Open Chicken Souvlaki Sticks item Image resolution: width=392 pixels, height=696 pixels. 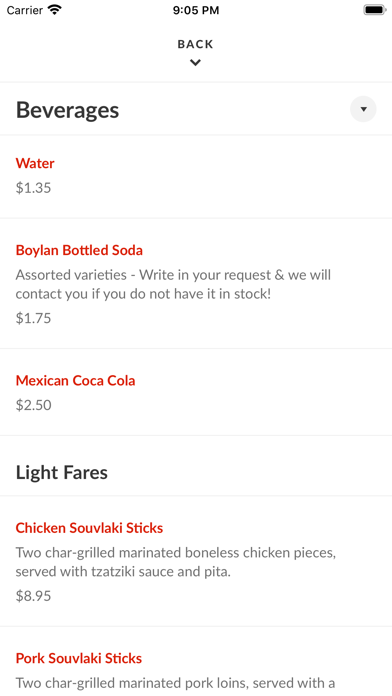(196, 561)
